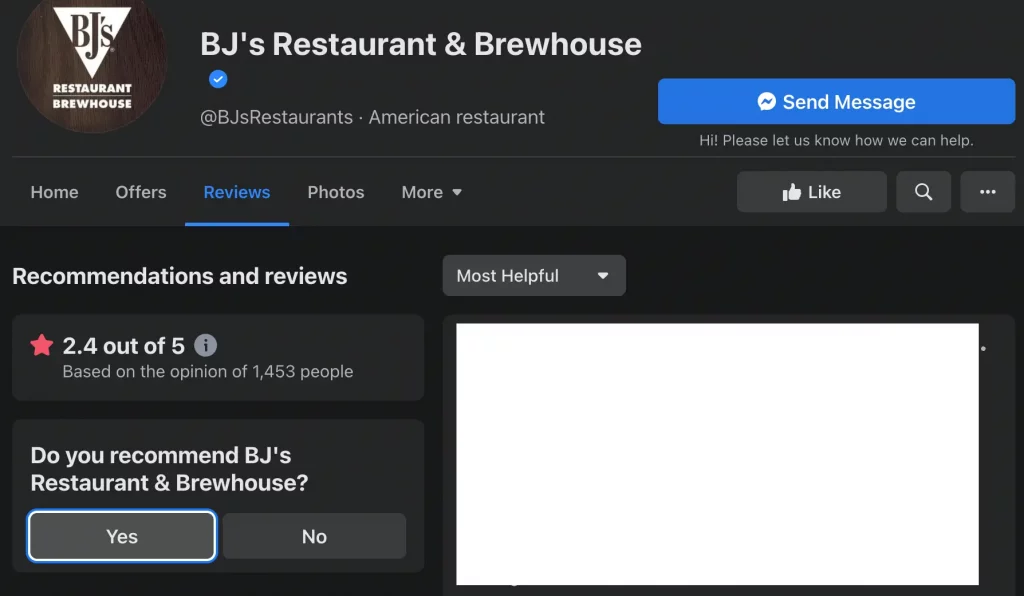Click the Recommendations and reviews heading
Image resolution: width=1024 pixels, height=596 pixels.
[180, 276]
